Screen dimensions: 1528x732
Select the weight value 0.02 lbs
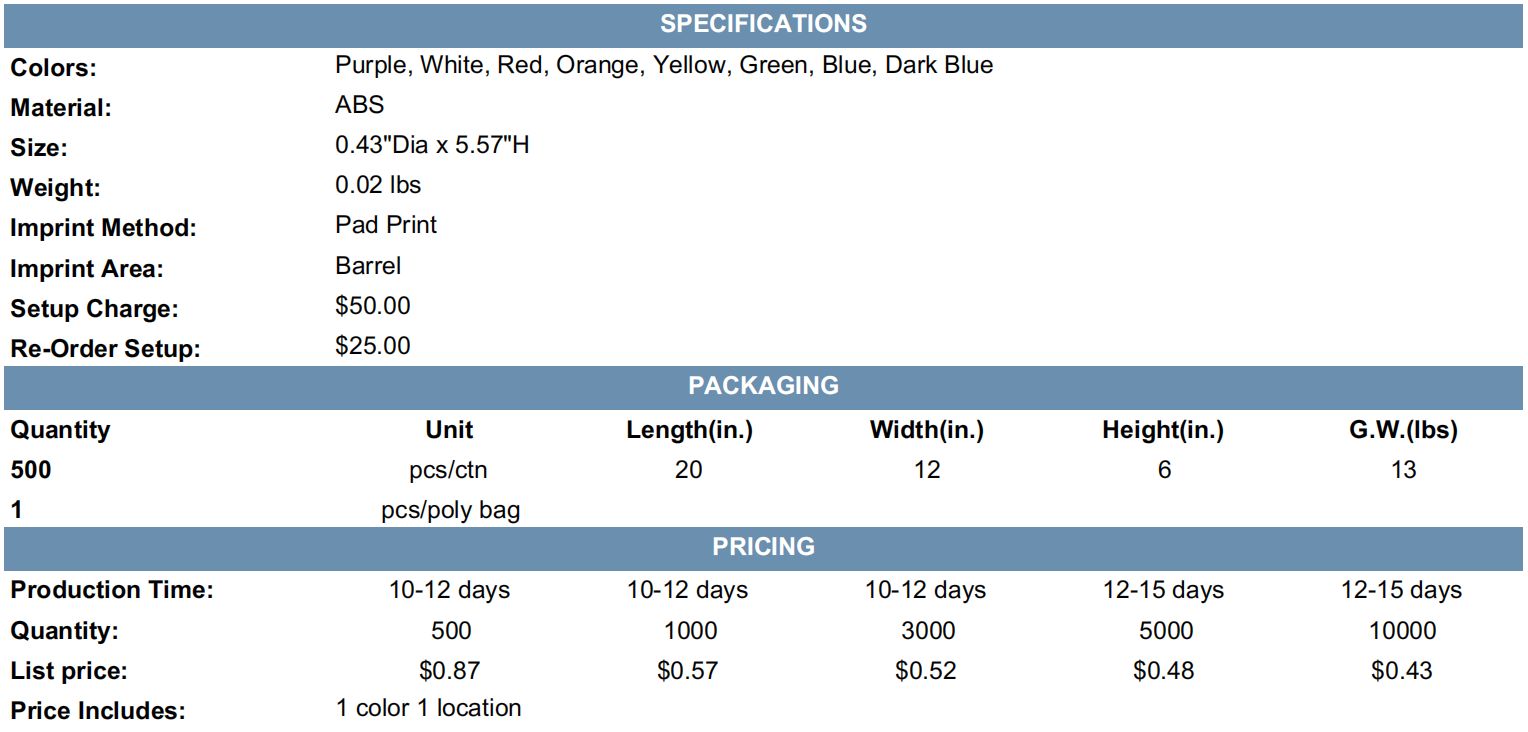(x=378, y=185)
